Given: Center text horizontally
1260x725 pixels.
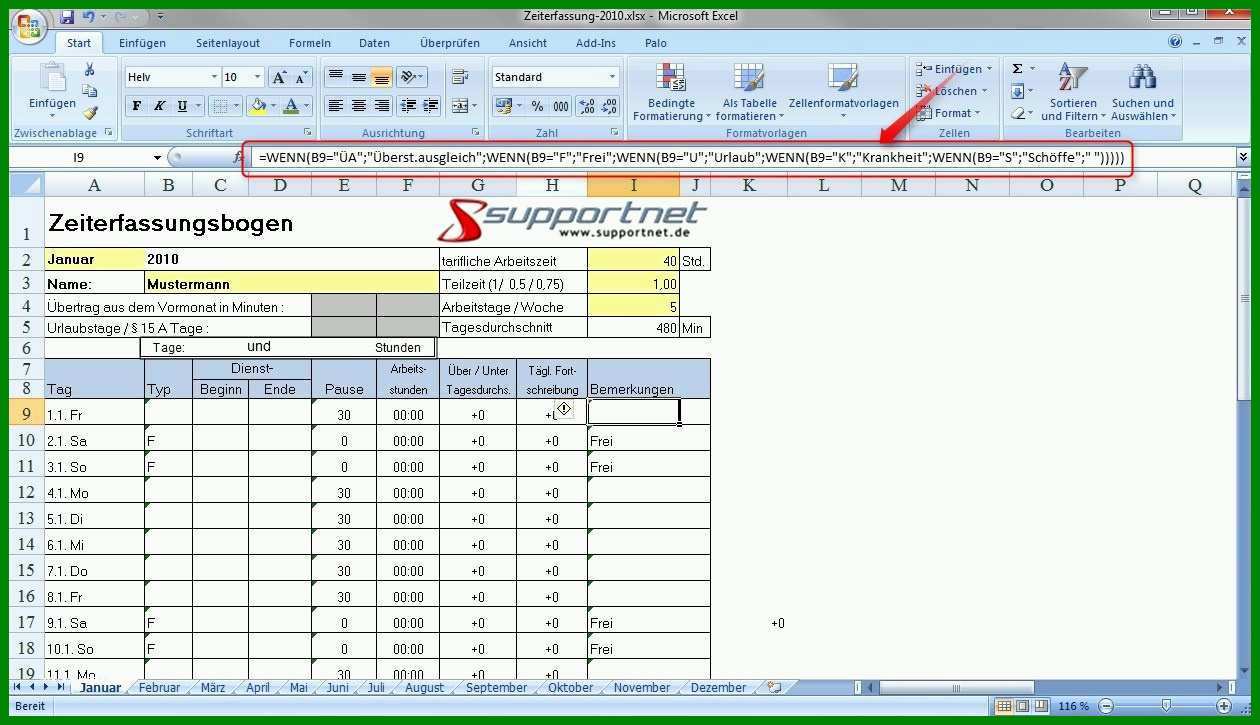Looking at the screenshot, I should (359, 106).
